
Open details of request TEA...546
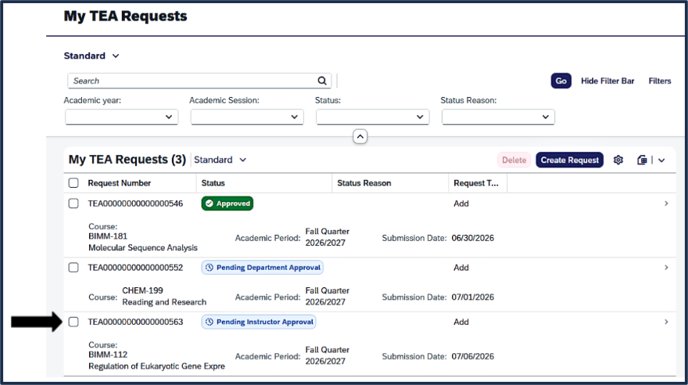tap(666, 203)
